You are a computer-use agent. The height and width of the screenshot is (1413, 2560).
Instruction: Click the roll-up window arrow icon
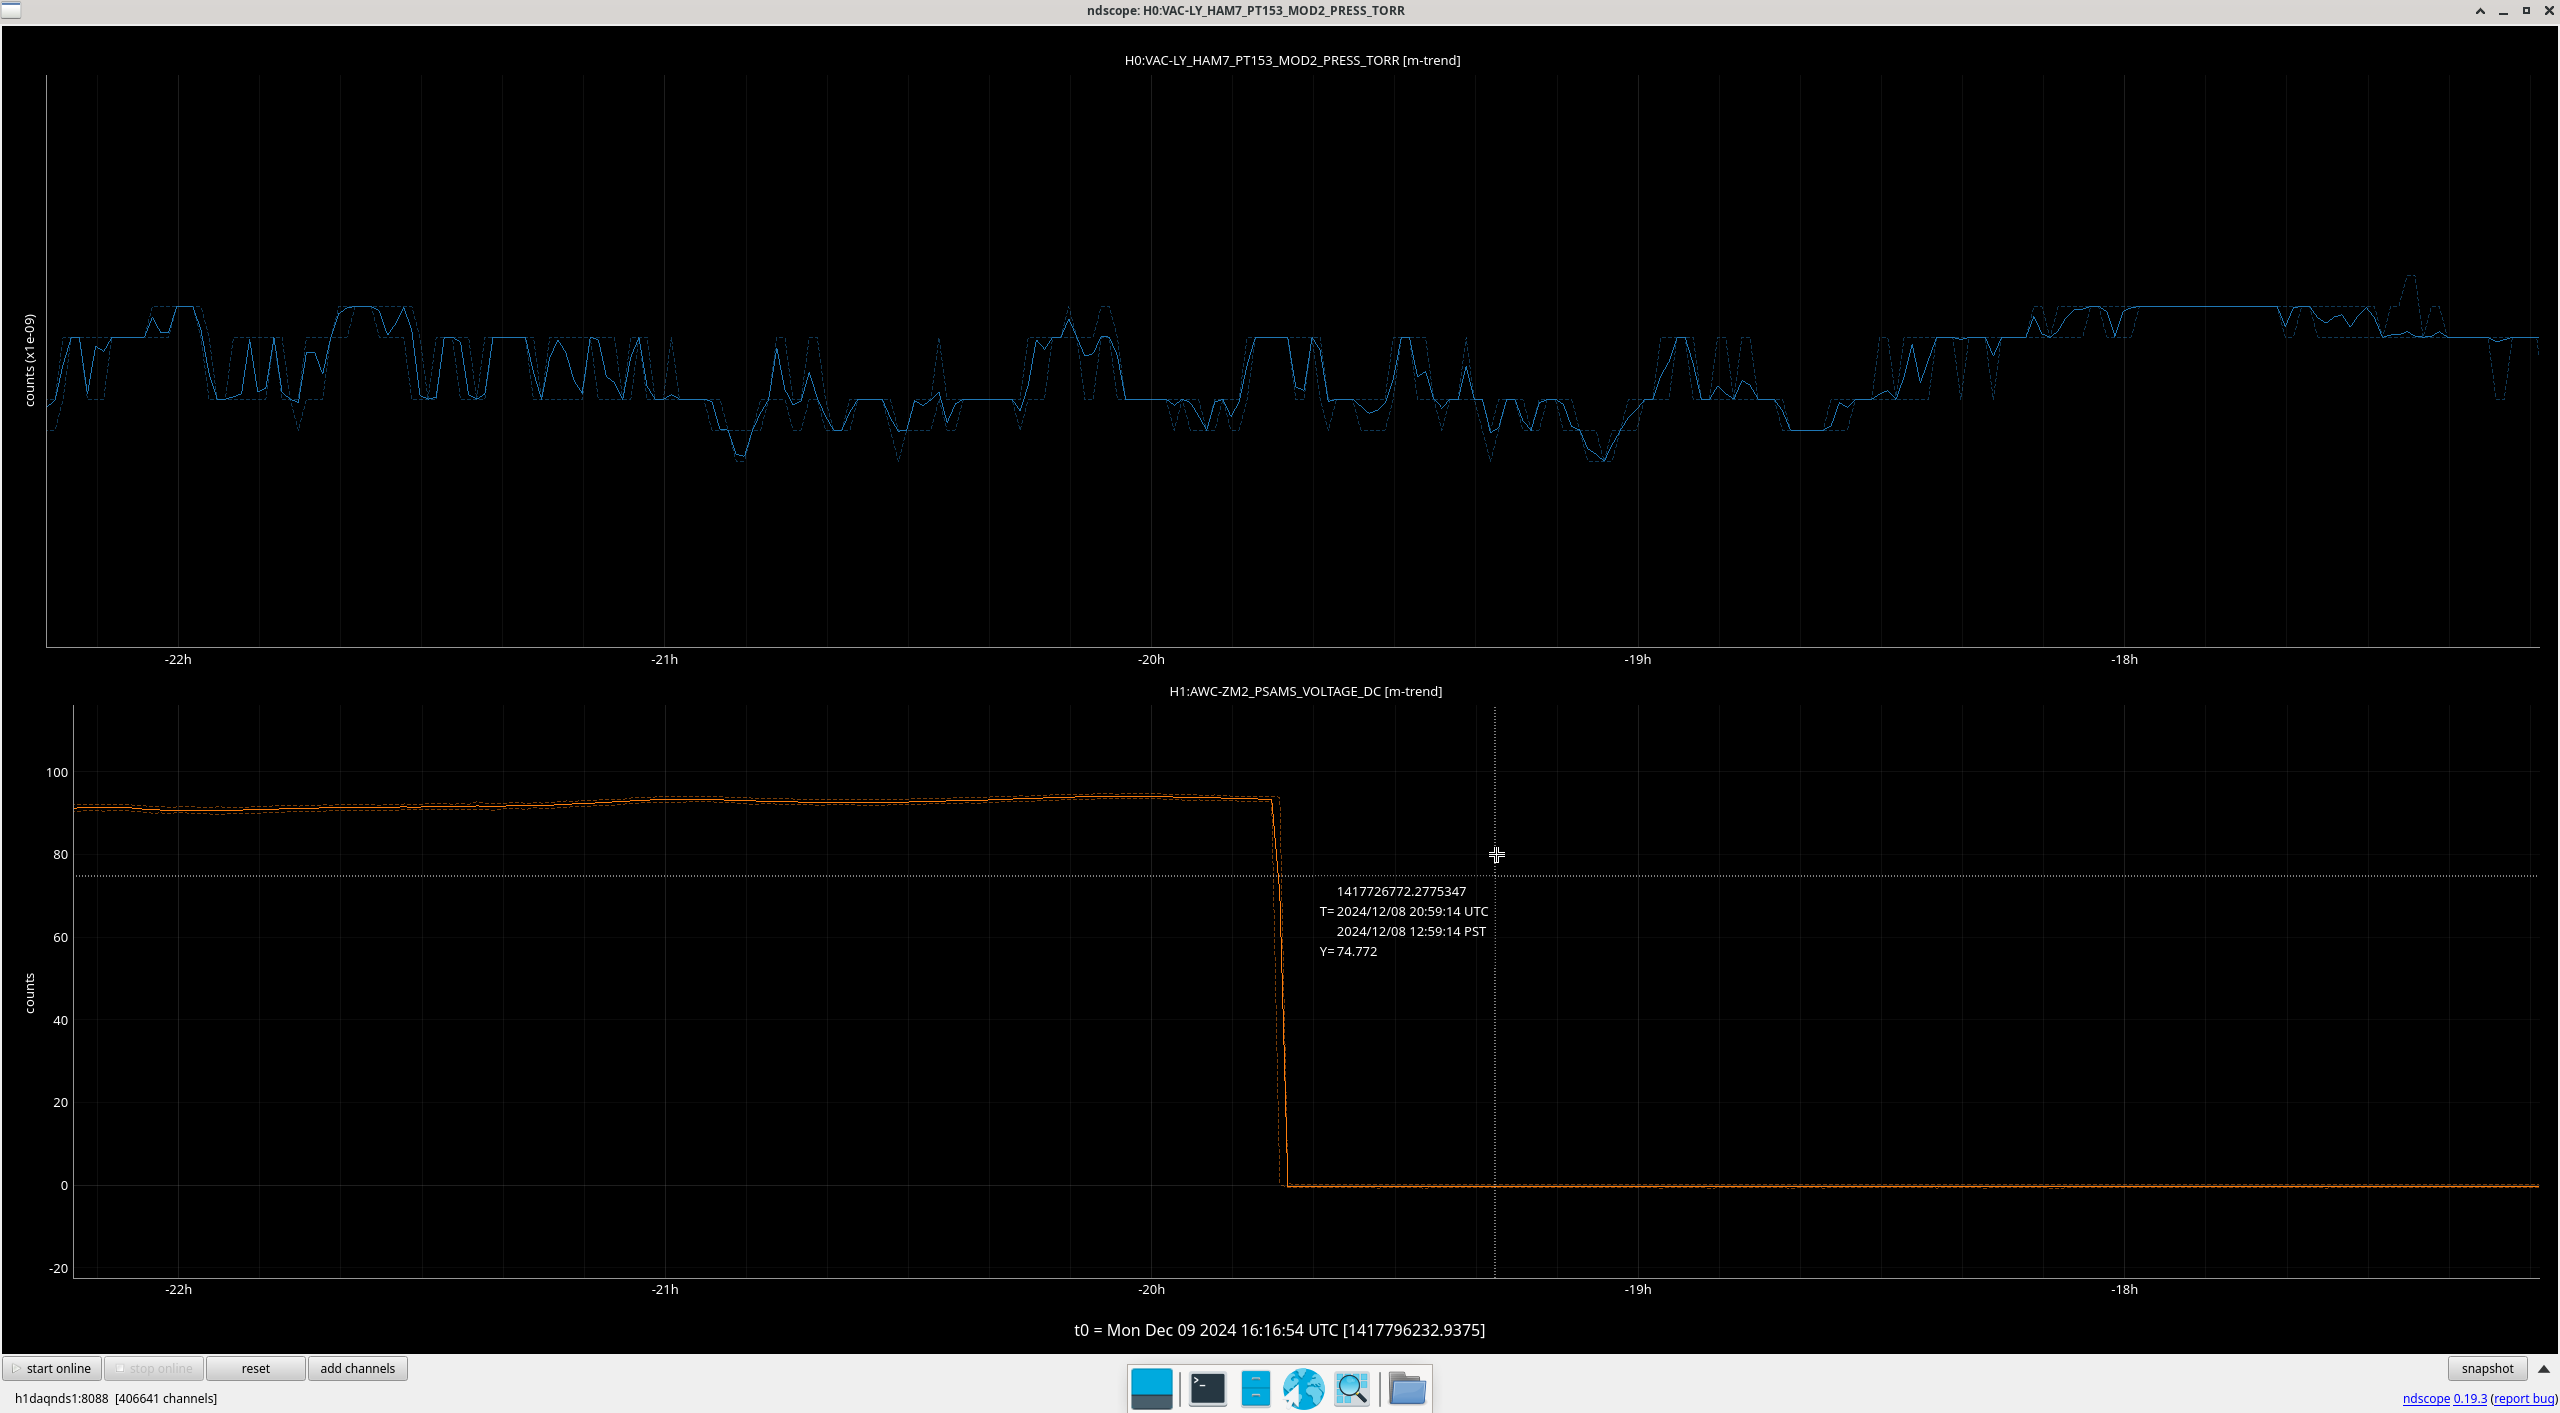[x=2480, y=11]
